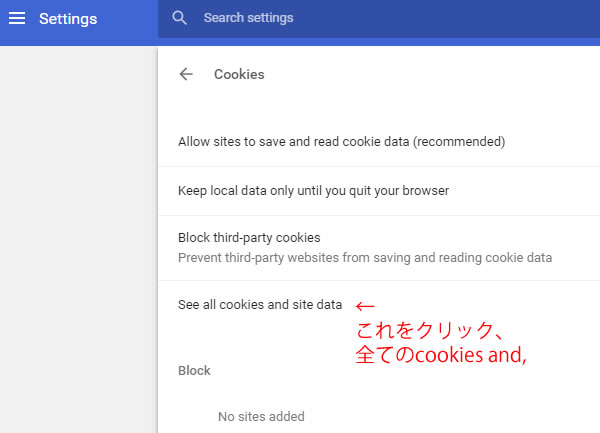600x433 pixels.
Task: Click the red annotation arrow
Action: point(365,306)
